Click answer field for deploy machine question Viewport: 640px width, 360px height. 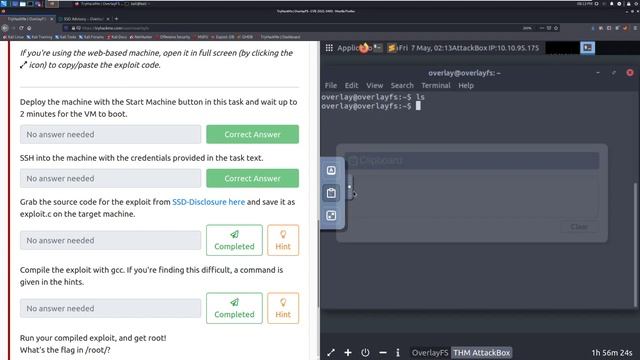[110, 134]
